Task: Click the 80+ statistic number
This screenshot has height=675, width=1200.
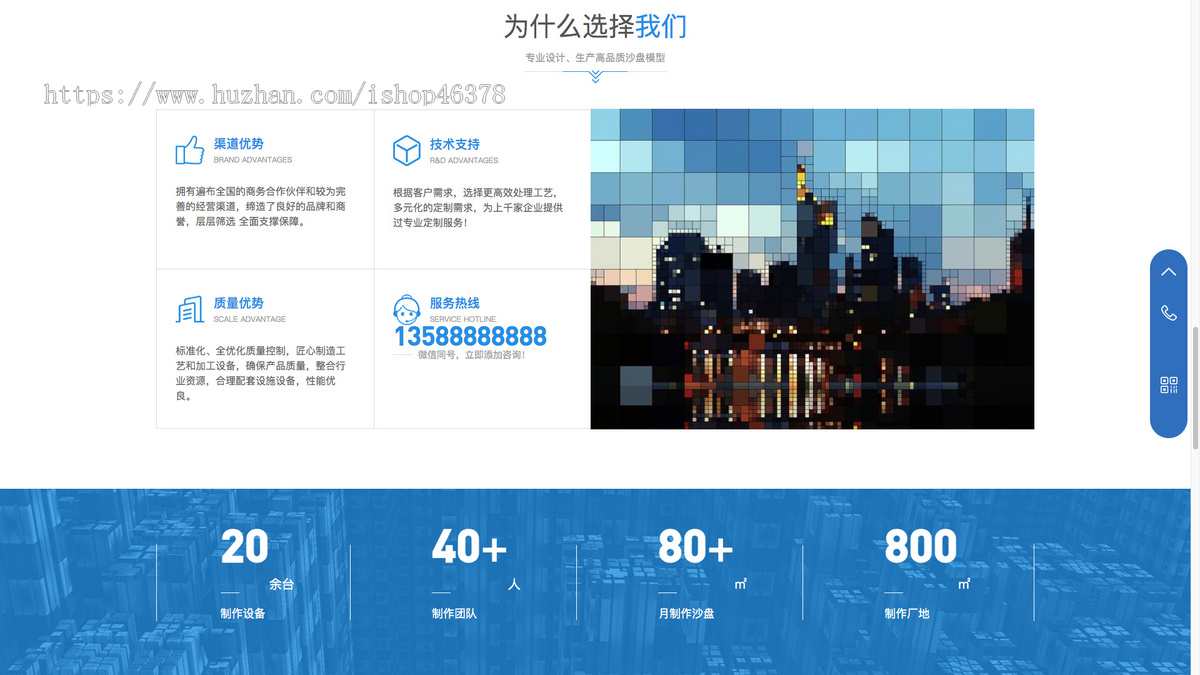Action: pos(696,547)
